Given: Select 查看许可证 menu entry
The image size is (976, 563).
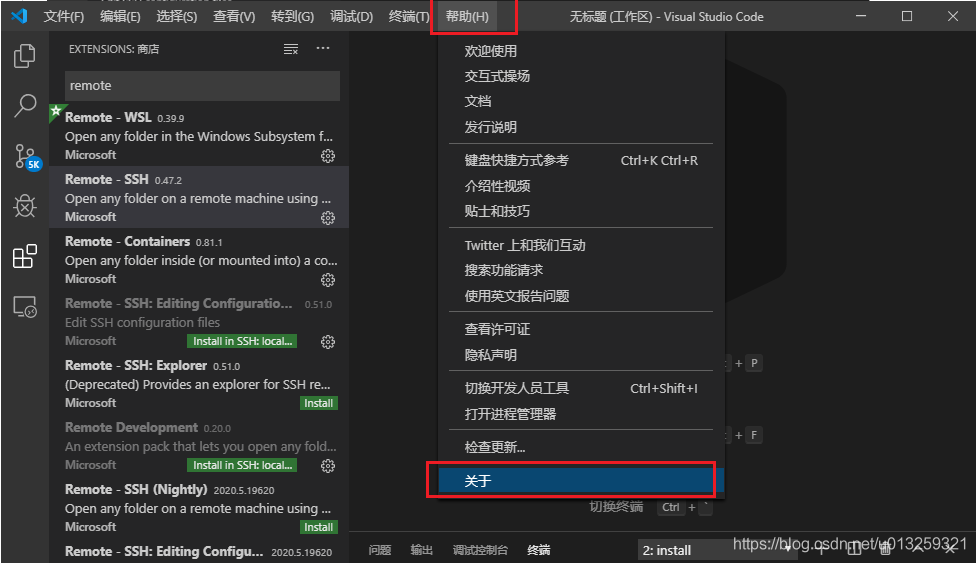Looking at the screenshot, I should point(581,329).
